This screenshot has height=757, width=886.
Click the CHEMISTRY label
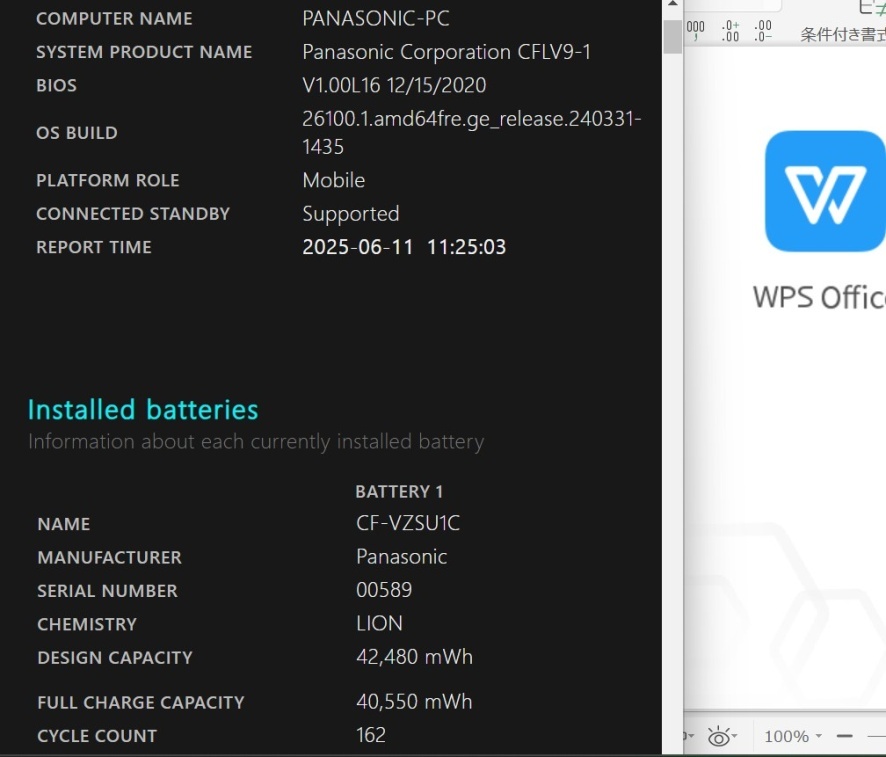click(87, 624)
